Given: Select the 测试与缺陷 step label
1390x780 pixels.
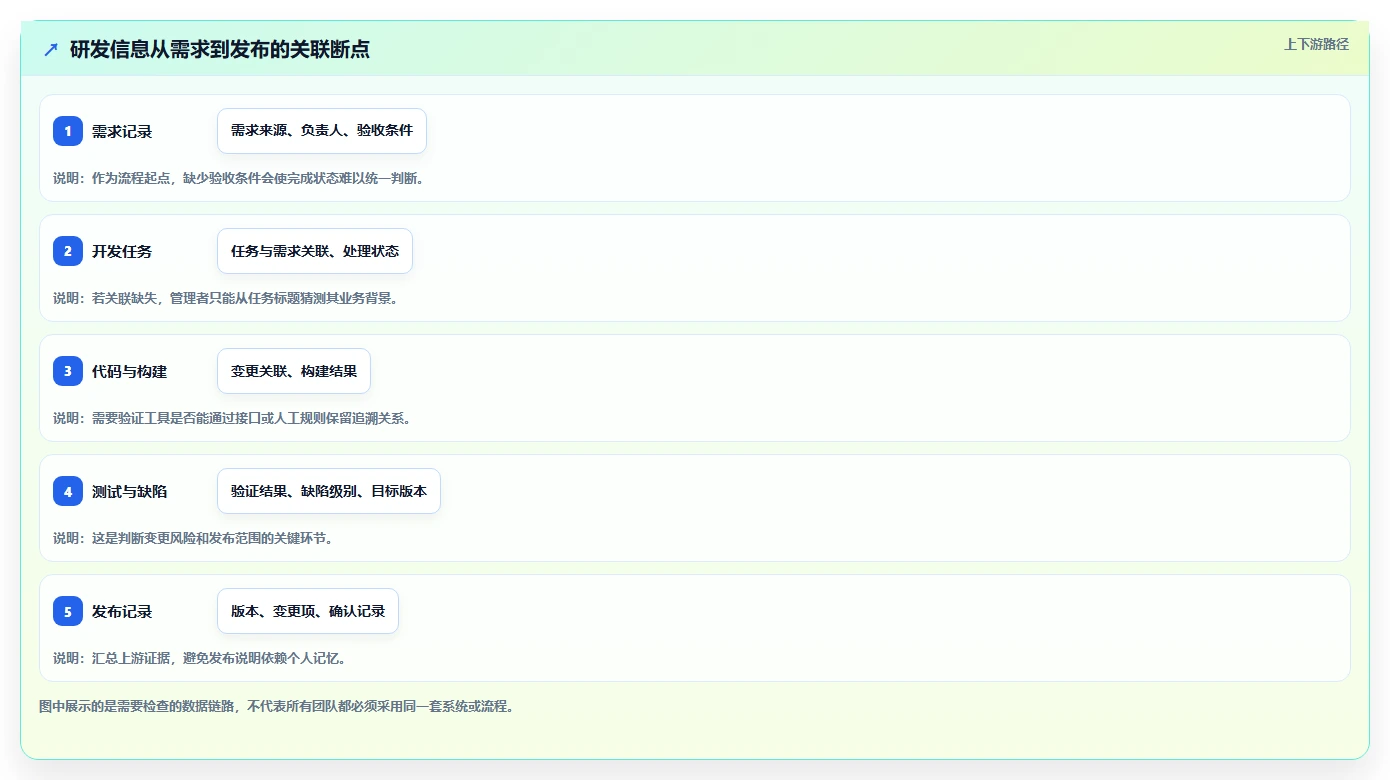Looking at the screenshot, I should (129, 491).
